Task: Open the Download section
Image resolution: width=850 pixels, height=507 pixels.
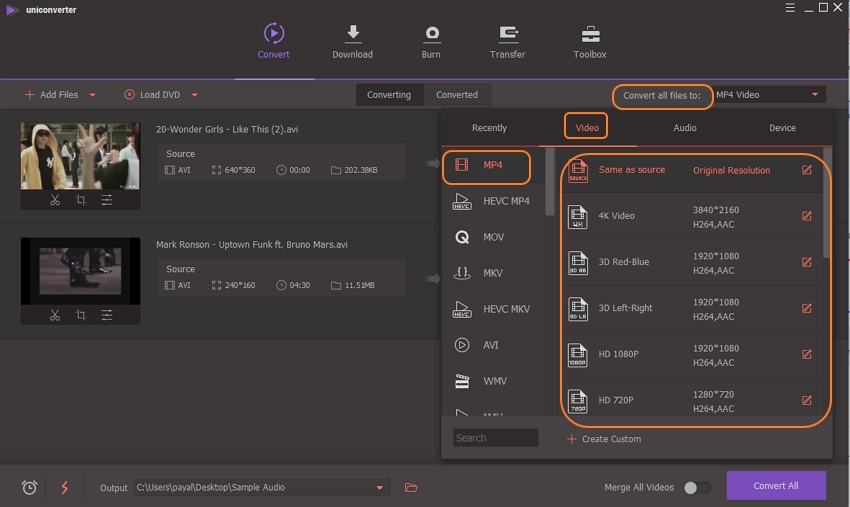Action: [x=352, y=41]
